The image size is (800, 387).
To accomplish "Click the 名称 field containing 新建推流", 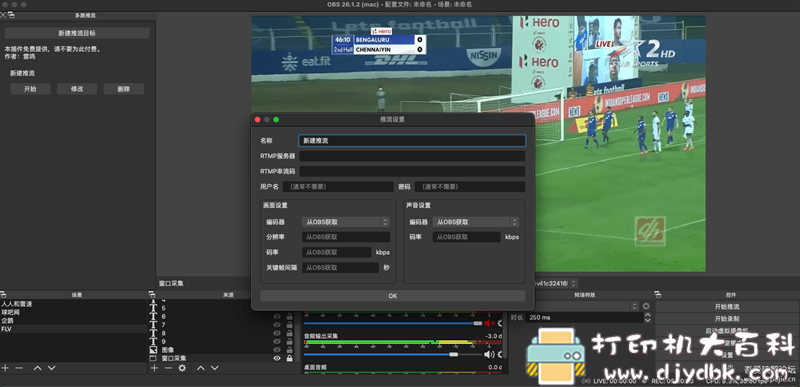I will (412, 141).
